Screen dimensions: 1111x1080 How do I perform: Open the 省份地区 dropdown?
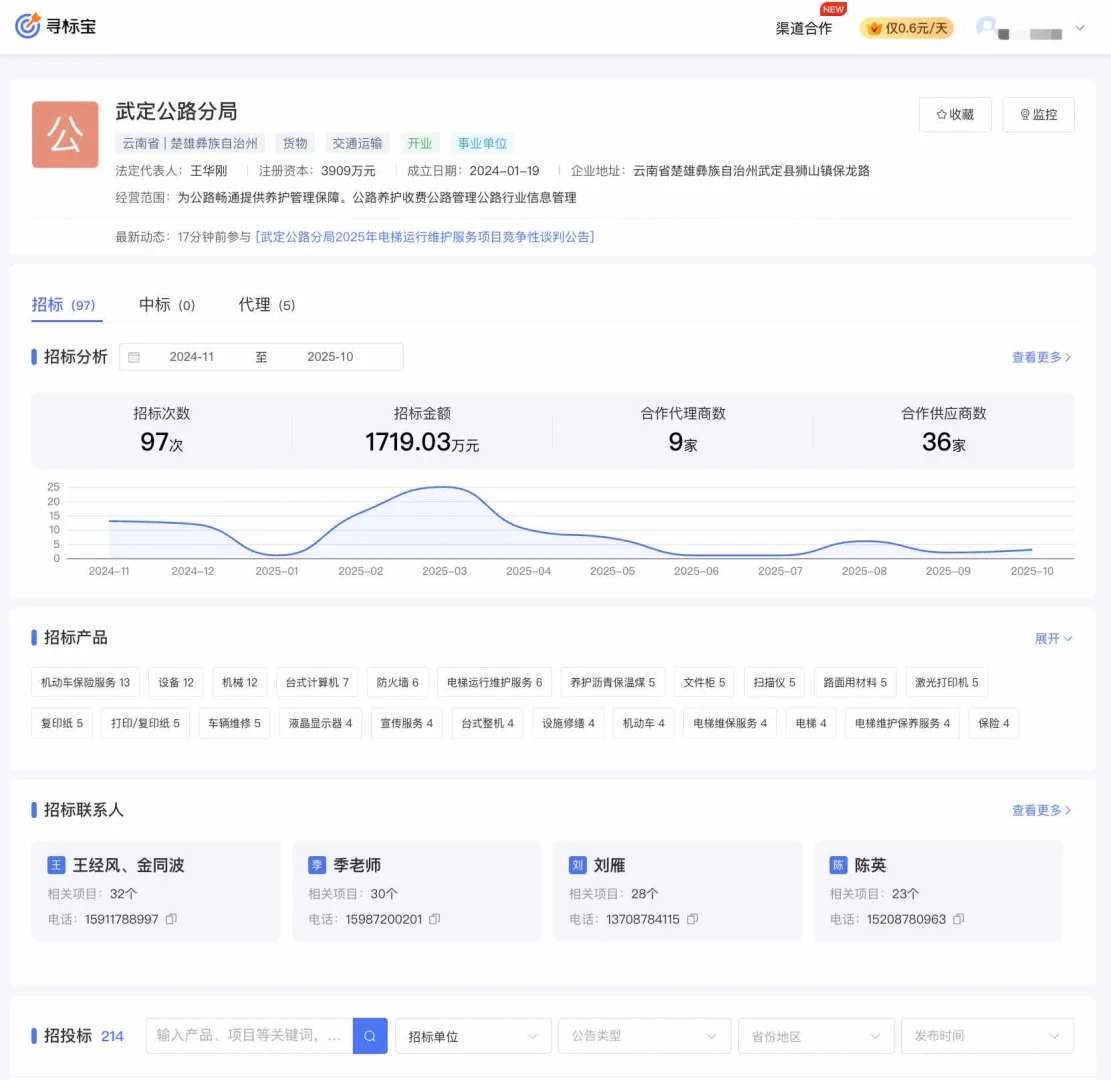point(816,1036)
